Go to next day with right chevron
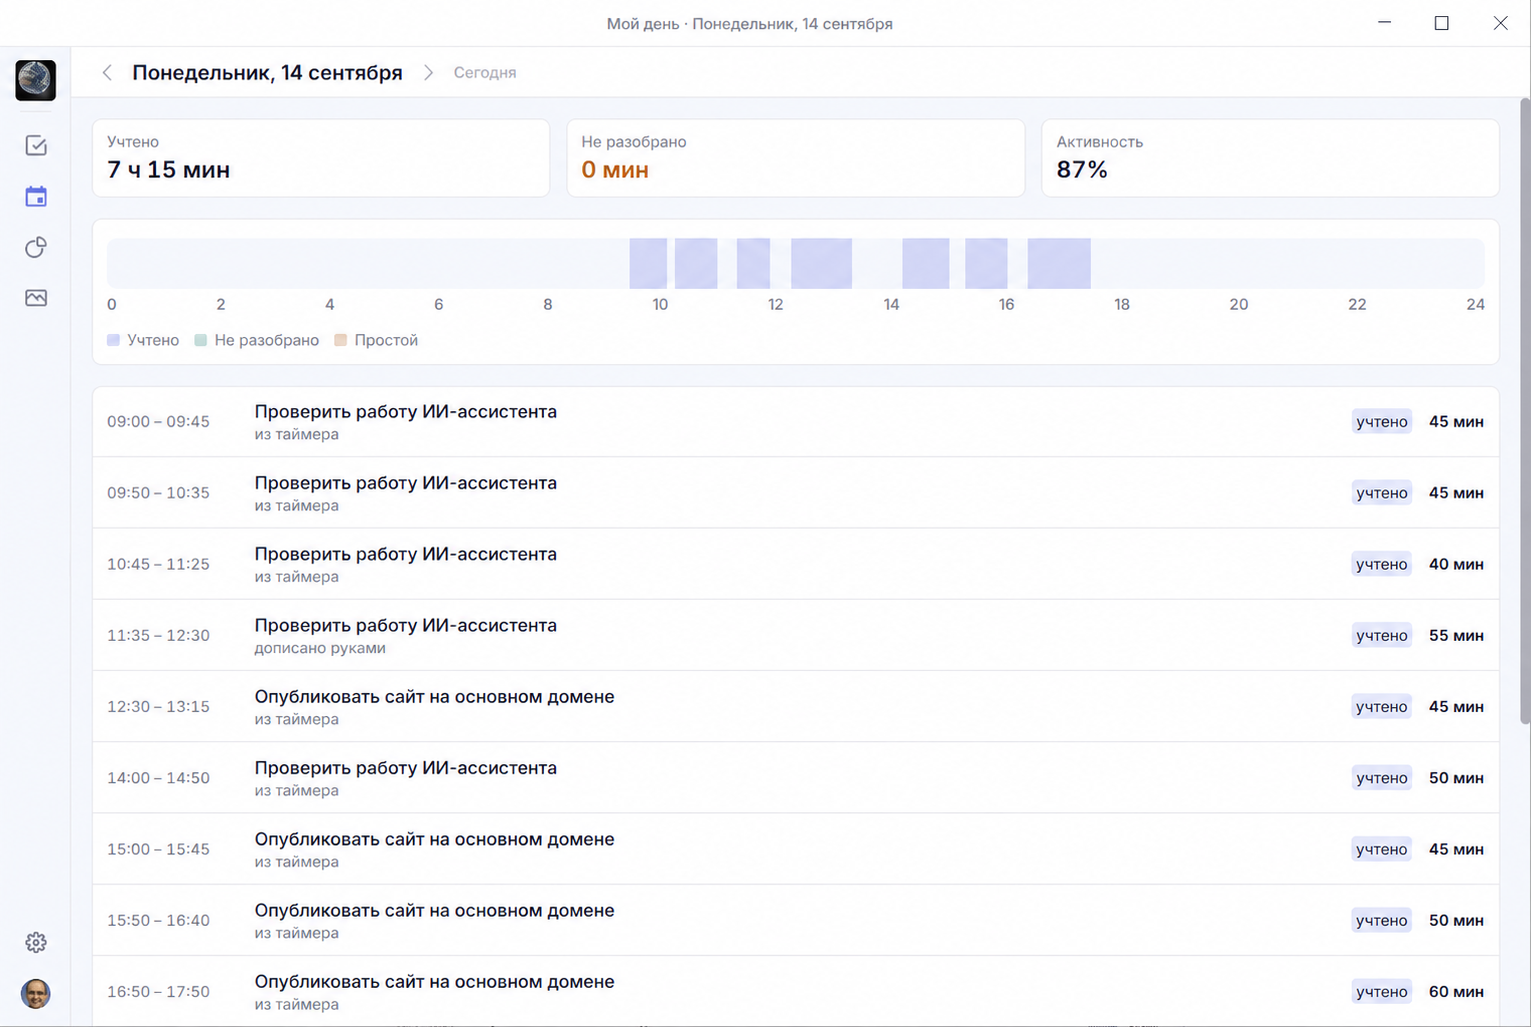1531x1027 pixels. click(428, 73)
